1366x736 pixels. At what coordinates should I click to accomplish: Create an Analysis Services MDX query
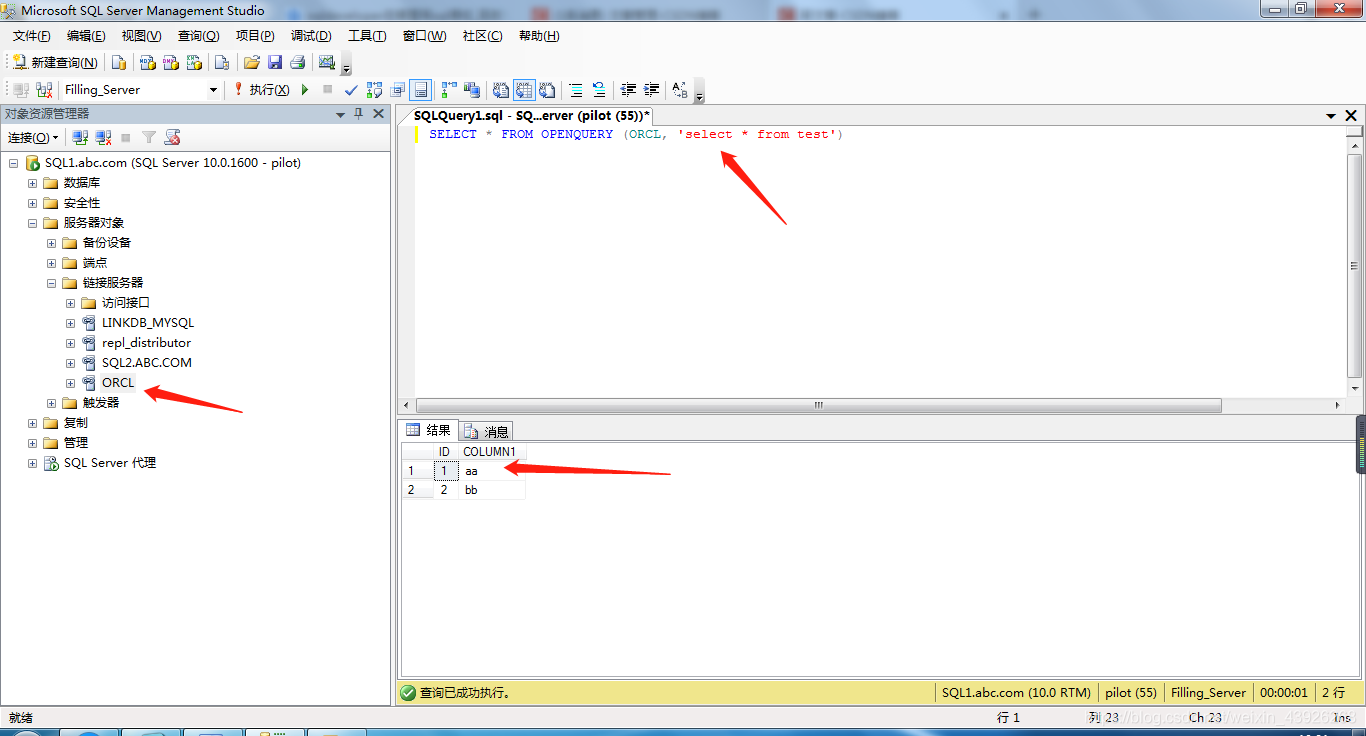pos(147,62)
